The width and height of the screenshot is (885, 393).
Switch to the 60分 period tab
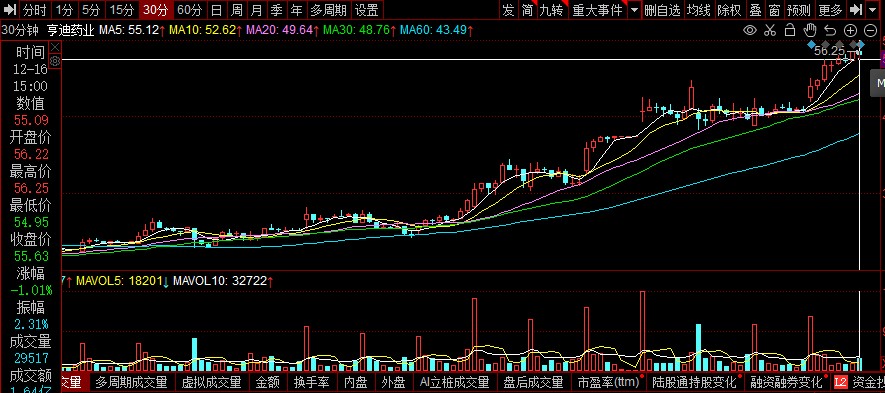pos(189,10)
